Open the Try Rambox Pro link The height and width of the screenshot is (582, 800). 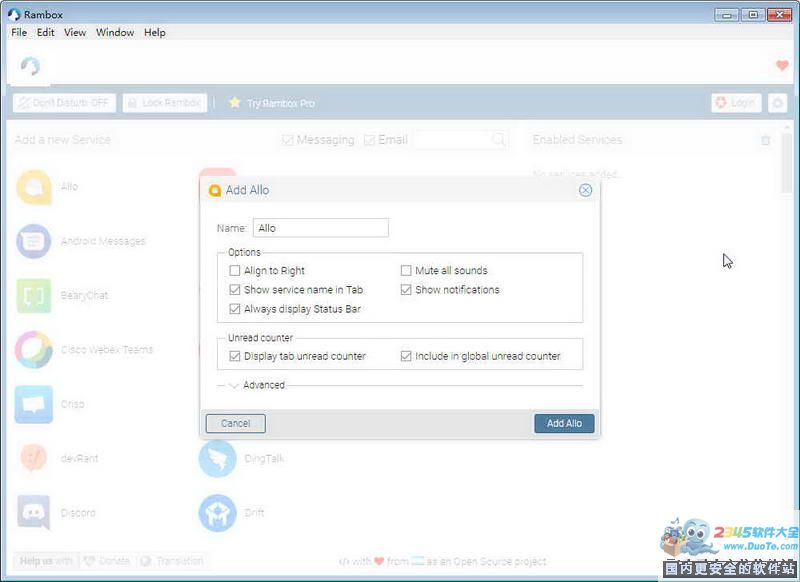coord(272,103)
